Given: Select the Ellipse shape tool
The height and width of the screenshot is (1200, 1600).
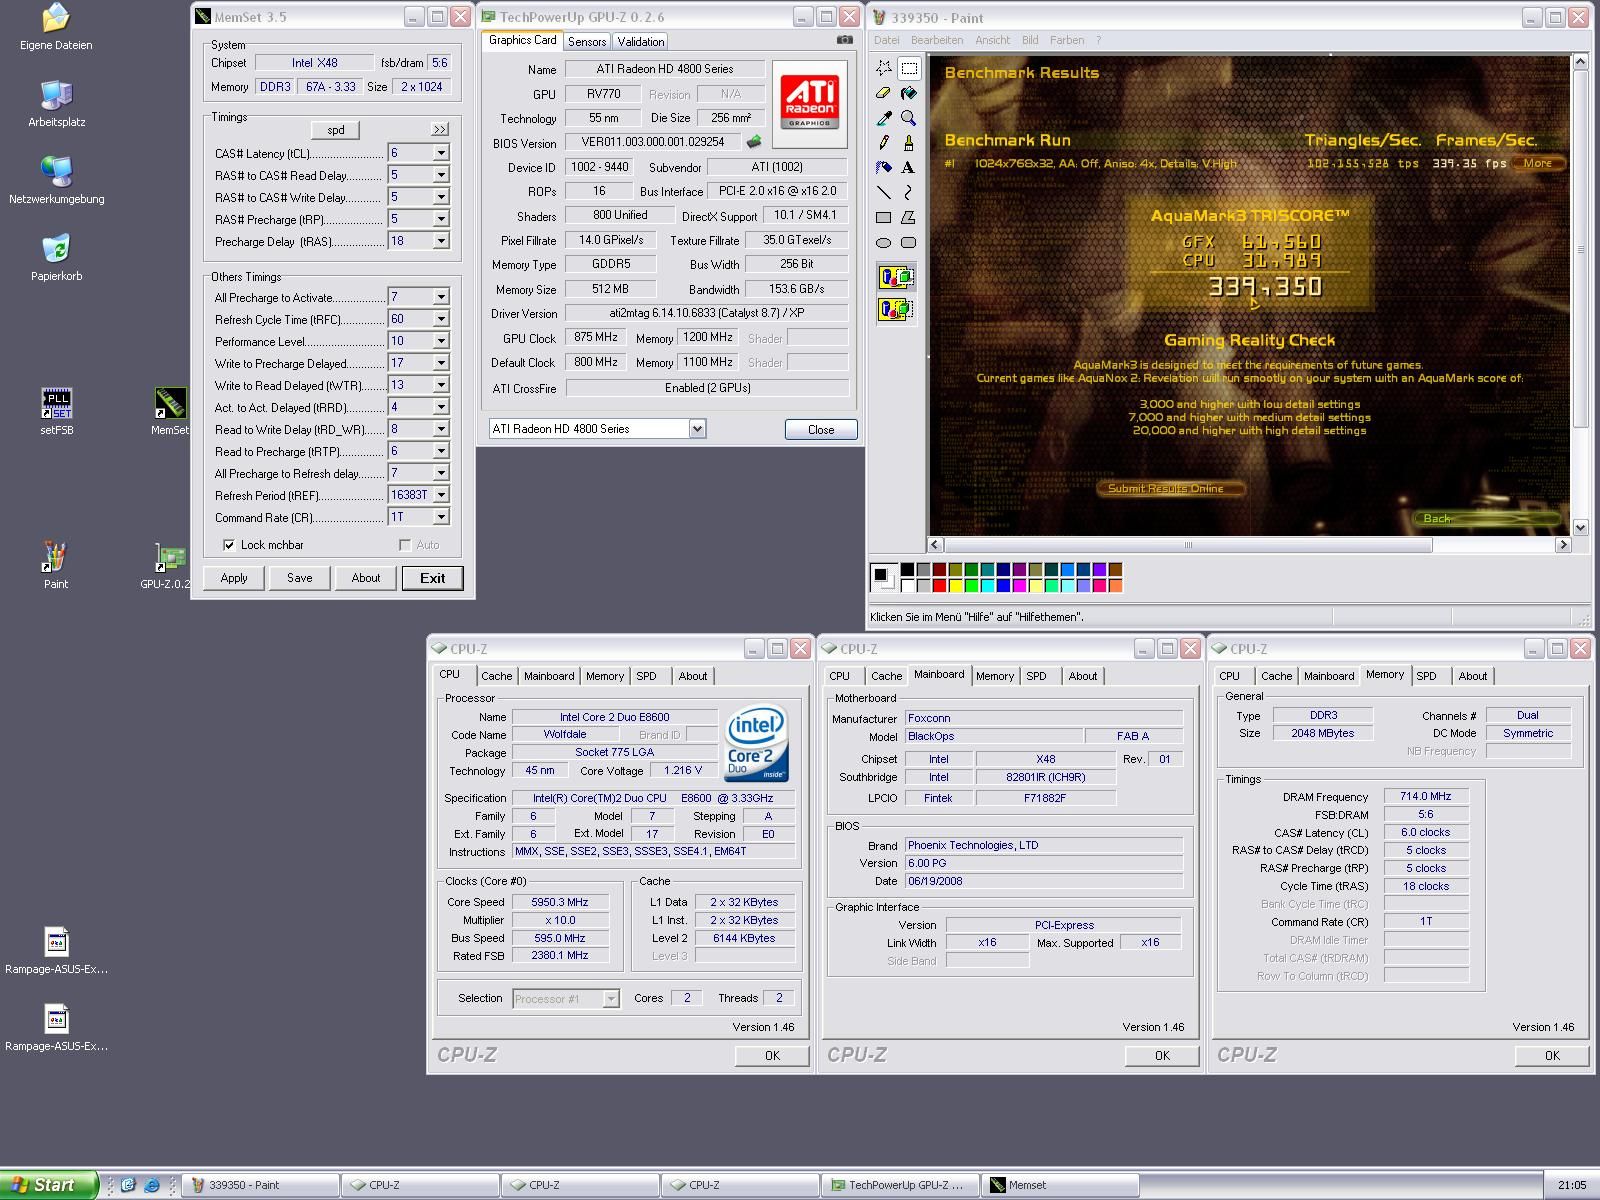Looking at the screenshot, I should pos(884,242).
